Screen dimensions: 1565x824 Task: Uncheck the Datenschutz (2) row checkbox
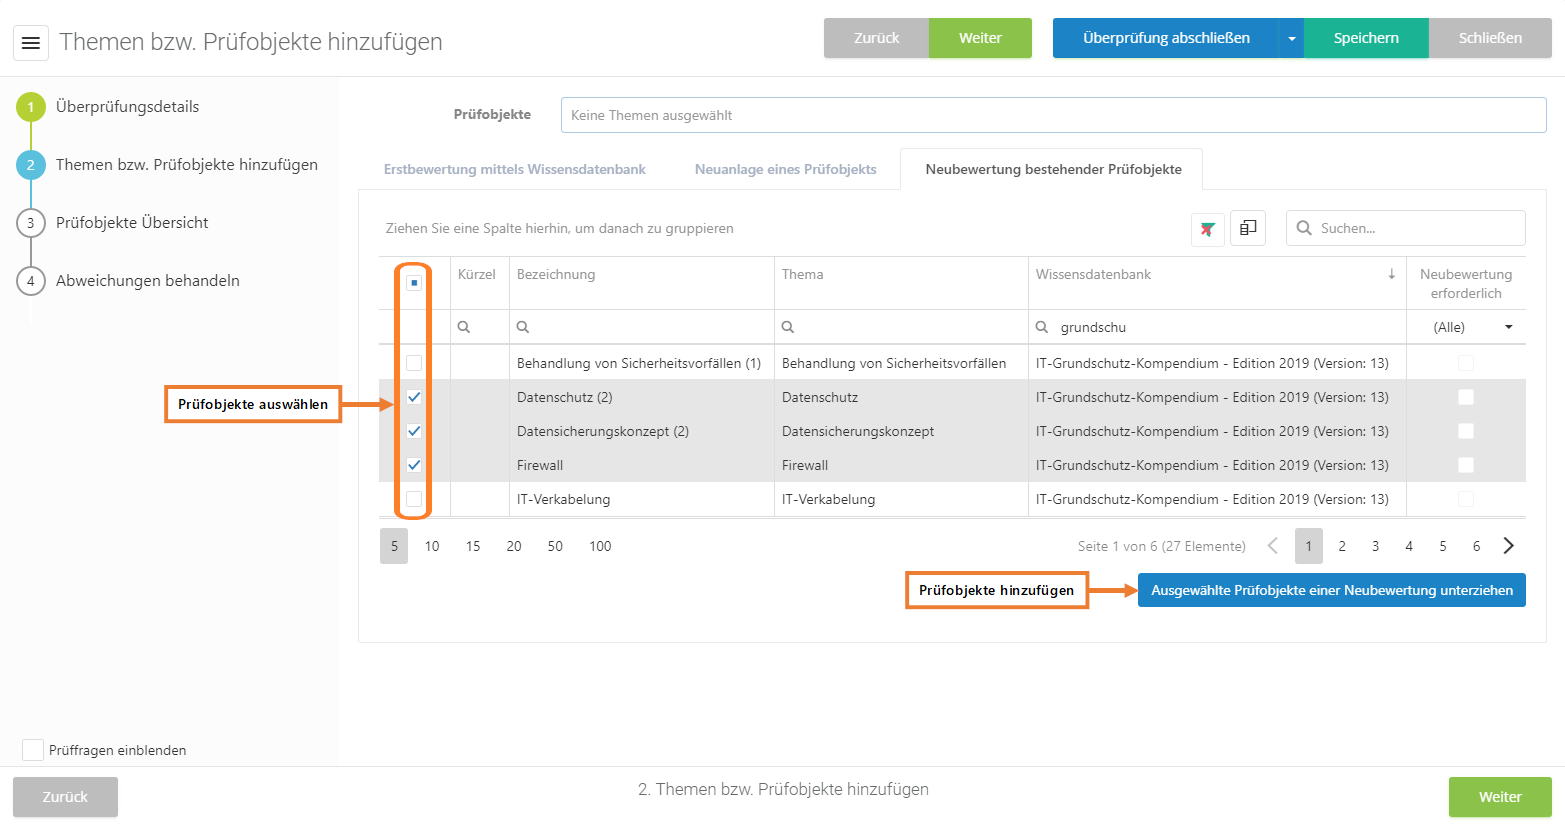tap(414, 397)
